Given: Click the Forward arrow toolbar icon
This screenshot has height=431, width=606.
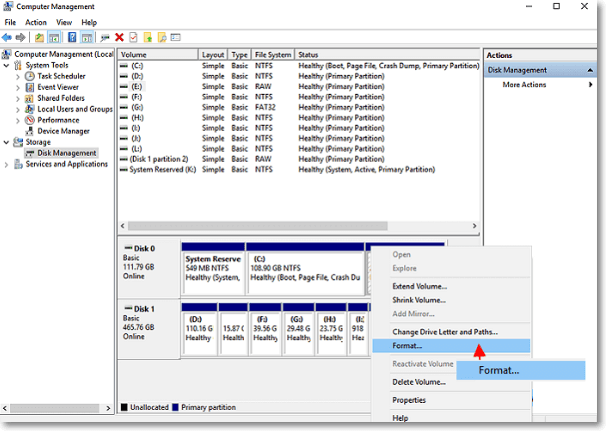Looking at the screenshot, I should 22,37.
